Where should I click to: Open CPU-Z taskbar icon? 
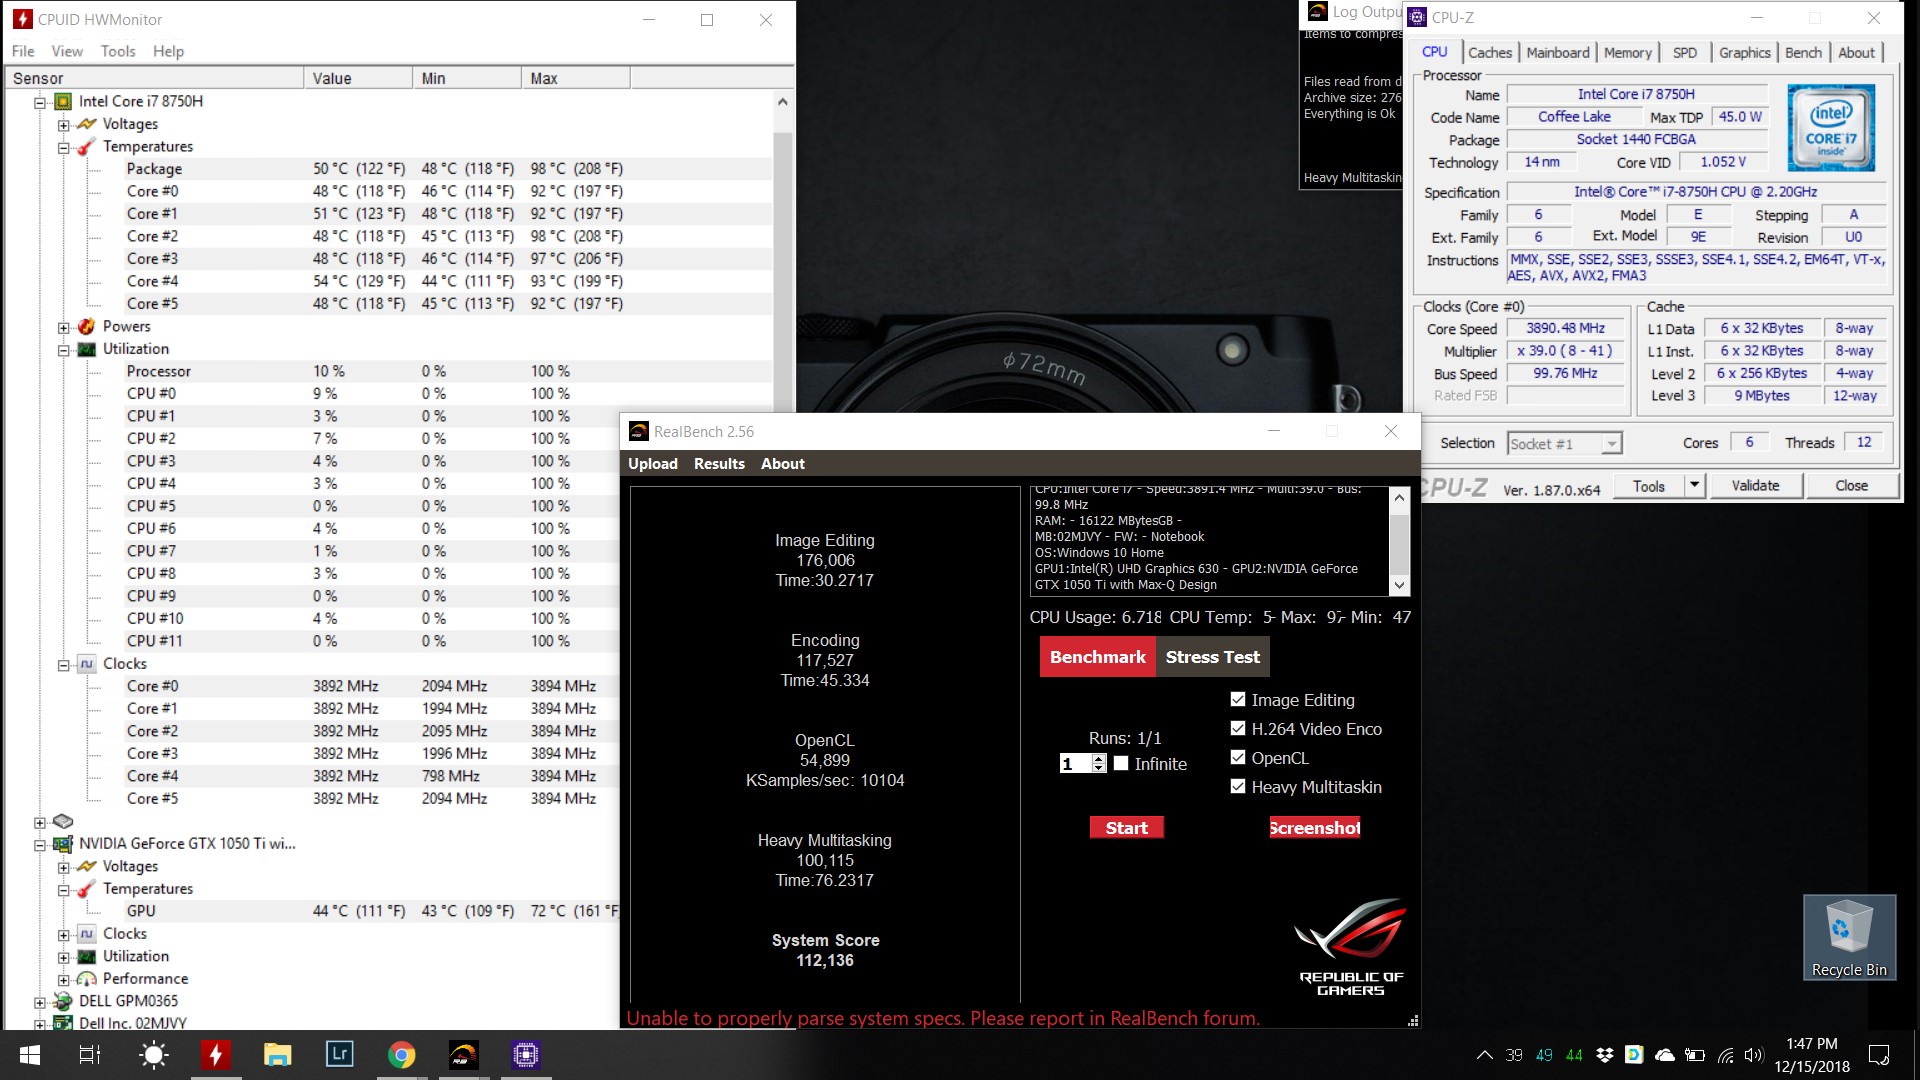click(x=526, y=1055)
